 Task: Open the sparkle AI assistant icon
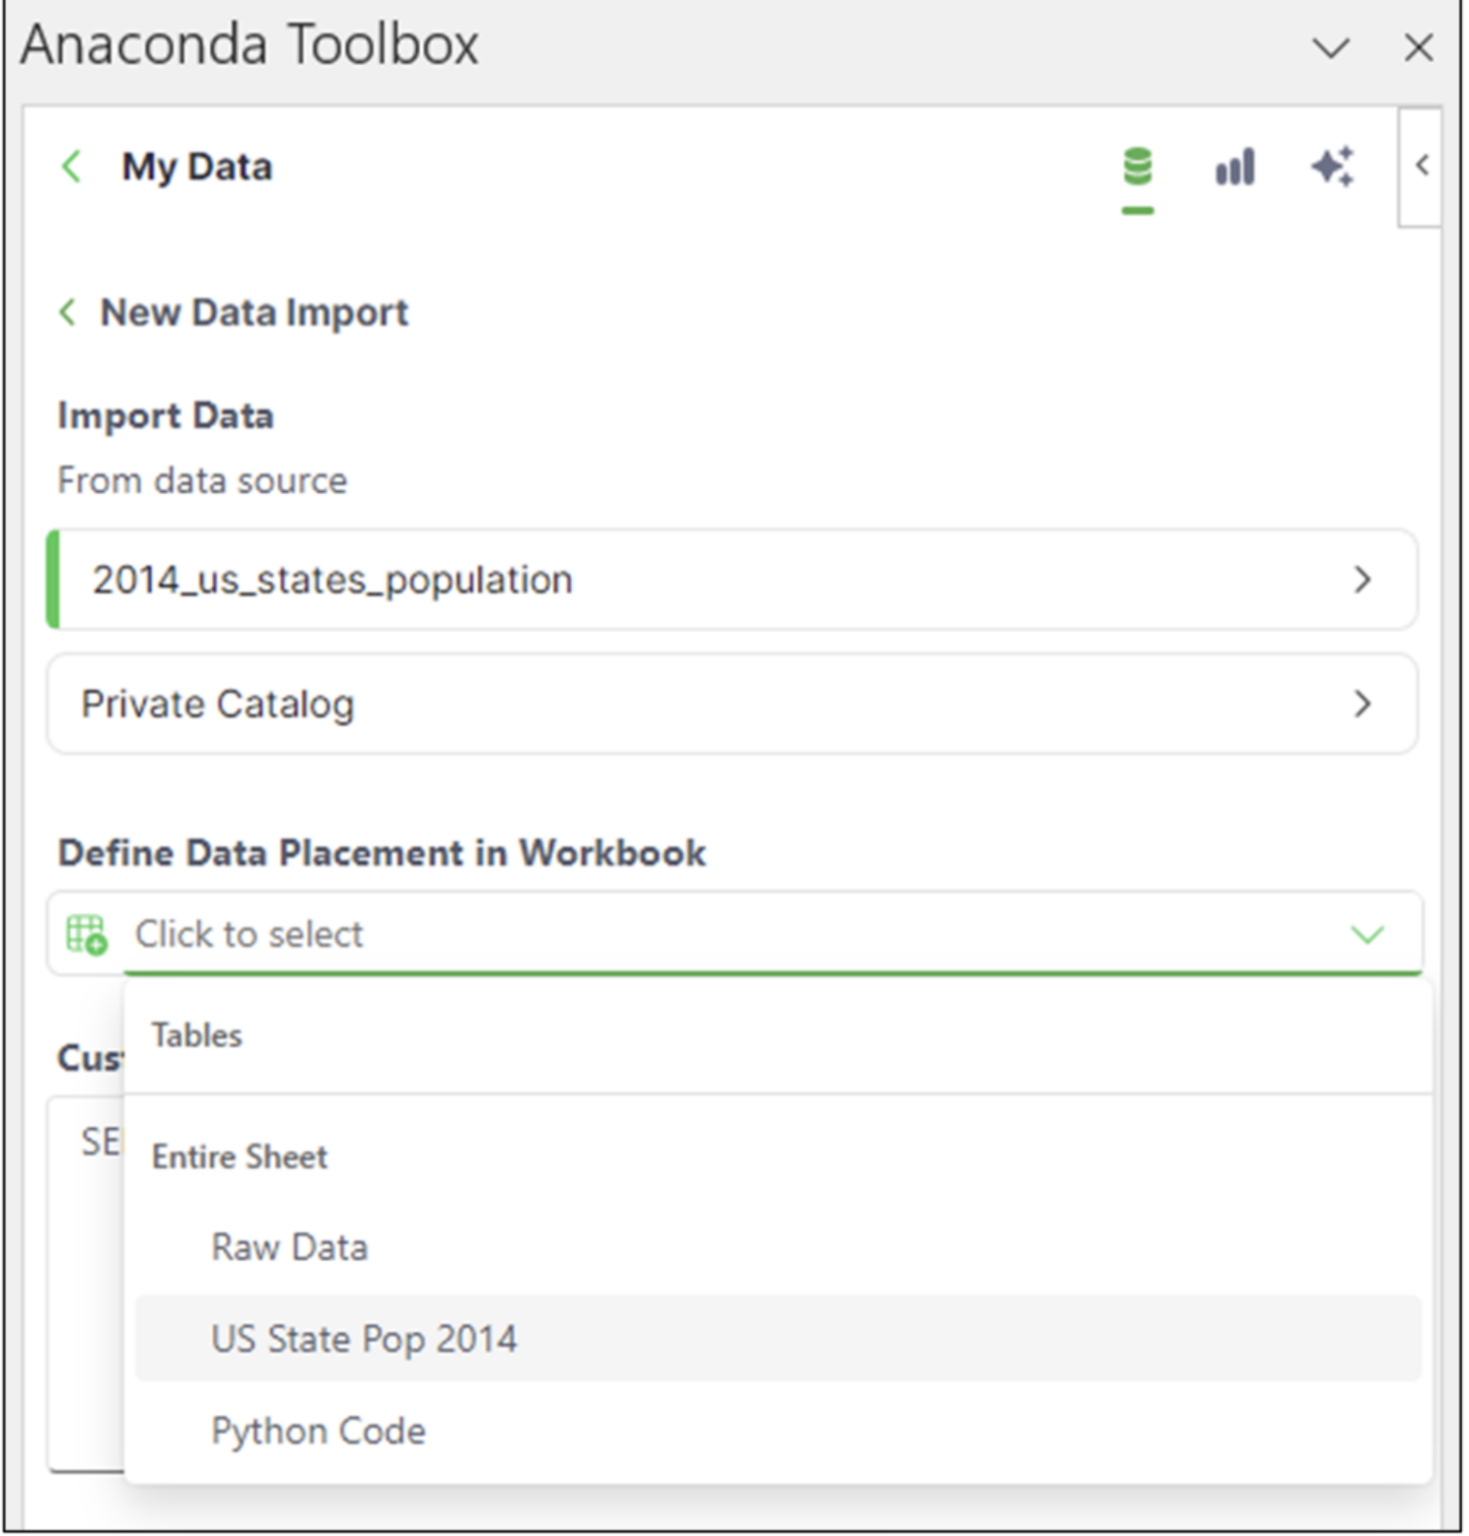tap(1332, 167)
